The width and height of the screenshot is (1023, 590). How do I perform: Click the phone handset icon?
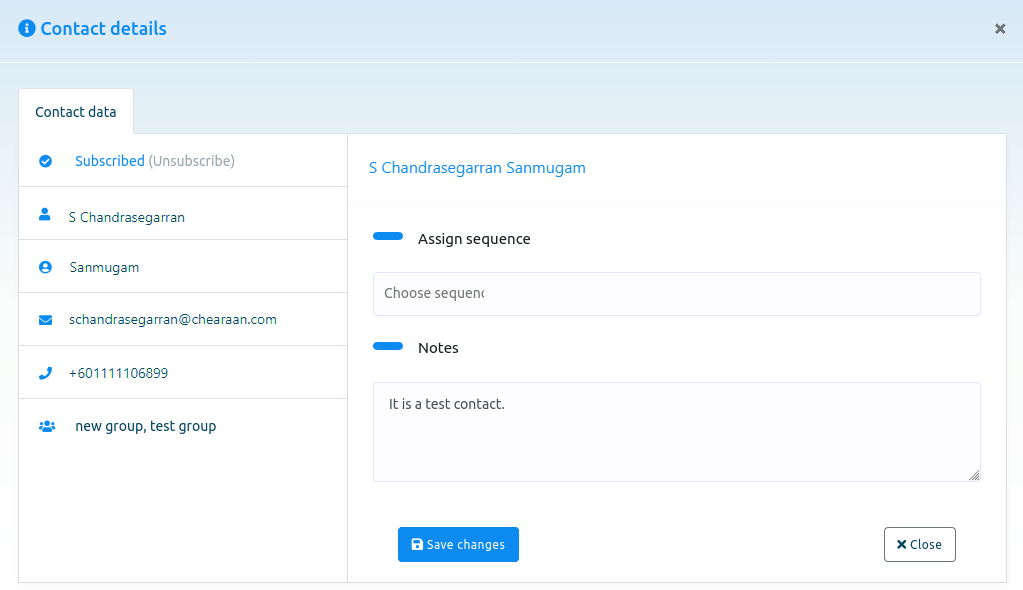pos(46,373)
